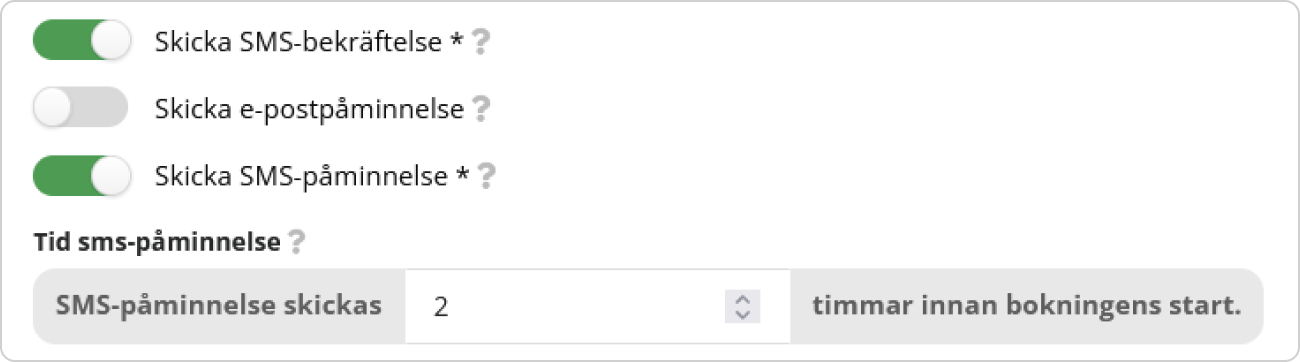Open help icon beside Skicka e-postpåminnelse
The height and width of the screenshot is (362, 1300).
tap(480, 109)
